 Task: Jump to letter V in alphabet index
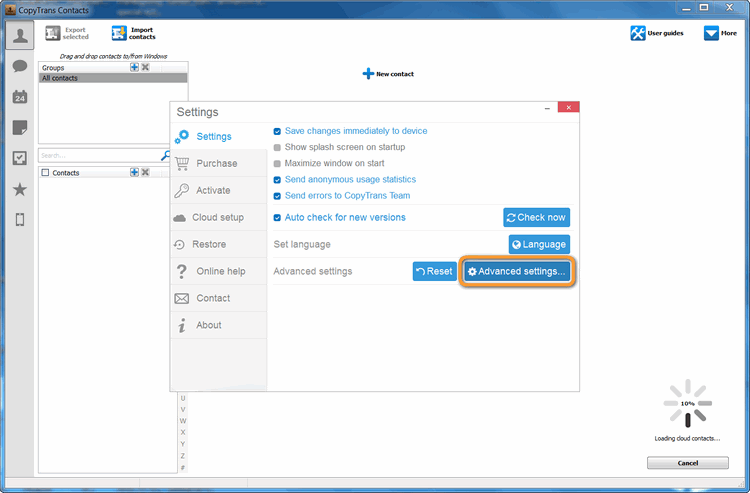(183, 409)
